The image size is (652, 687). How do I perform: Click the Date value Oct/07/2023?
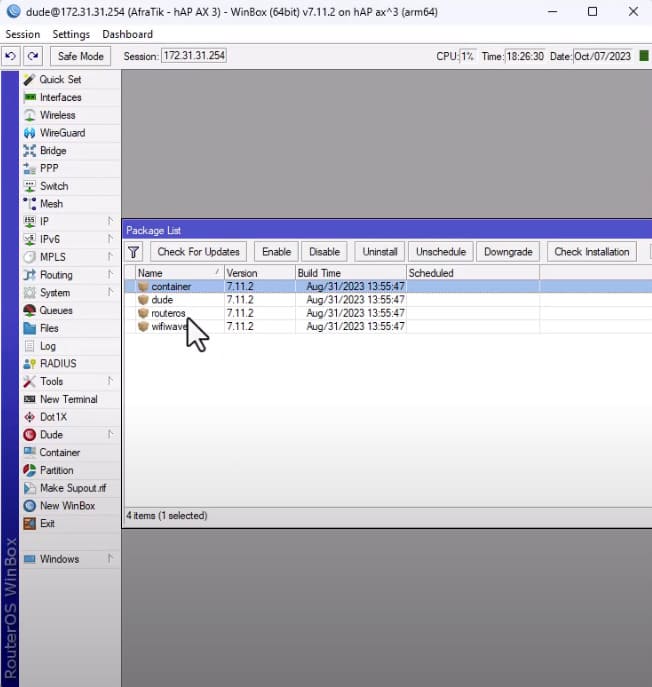[x=602, y=56]
